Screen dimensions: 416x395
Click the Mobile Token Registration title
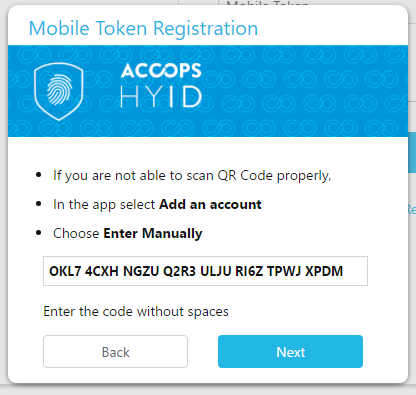pos(143,28)
